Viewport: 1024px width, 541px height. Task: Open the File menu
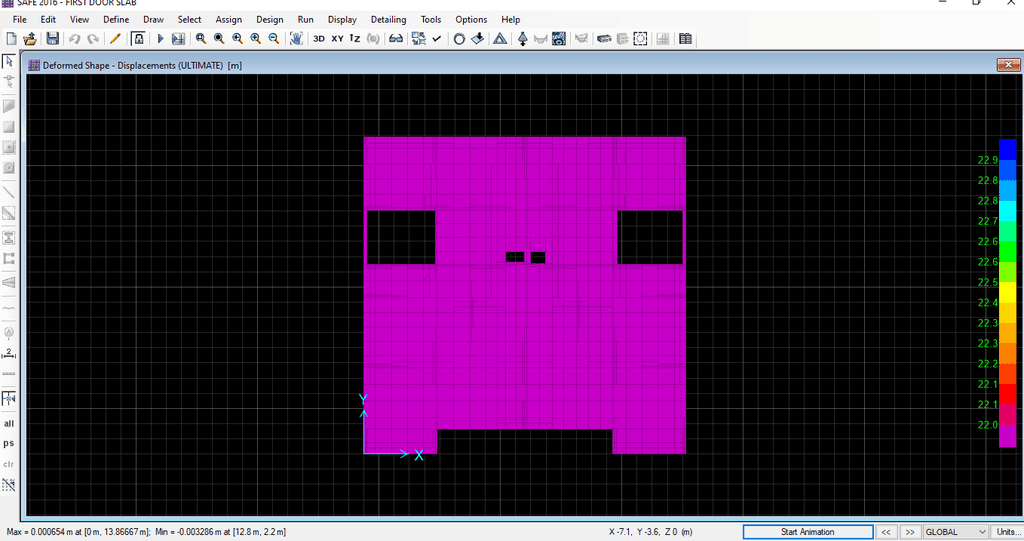pos(20,20)
